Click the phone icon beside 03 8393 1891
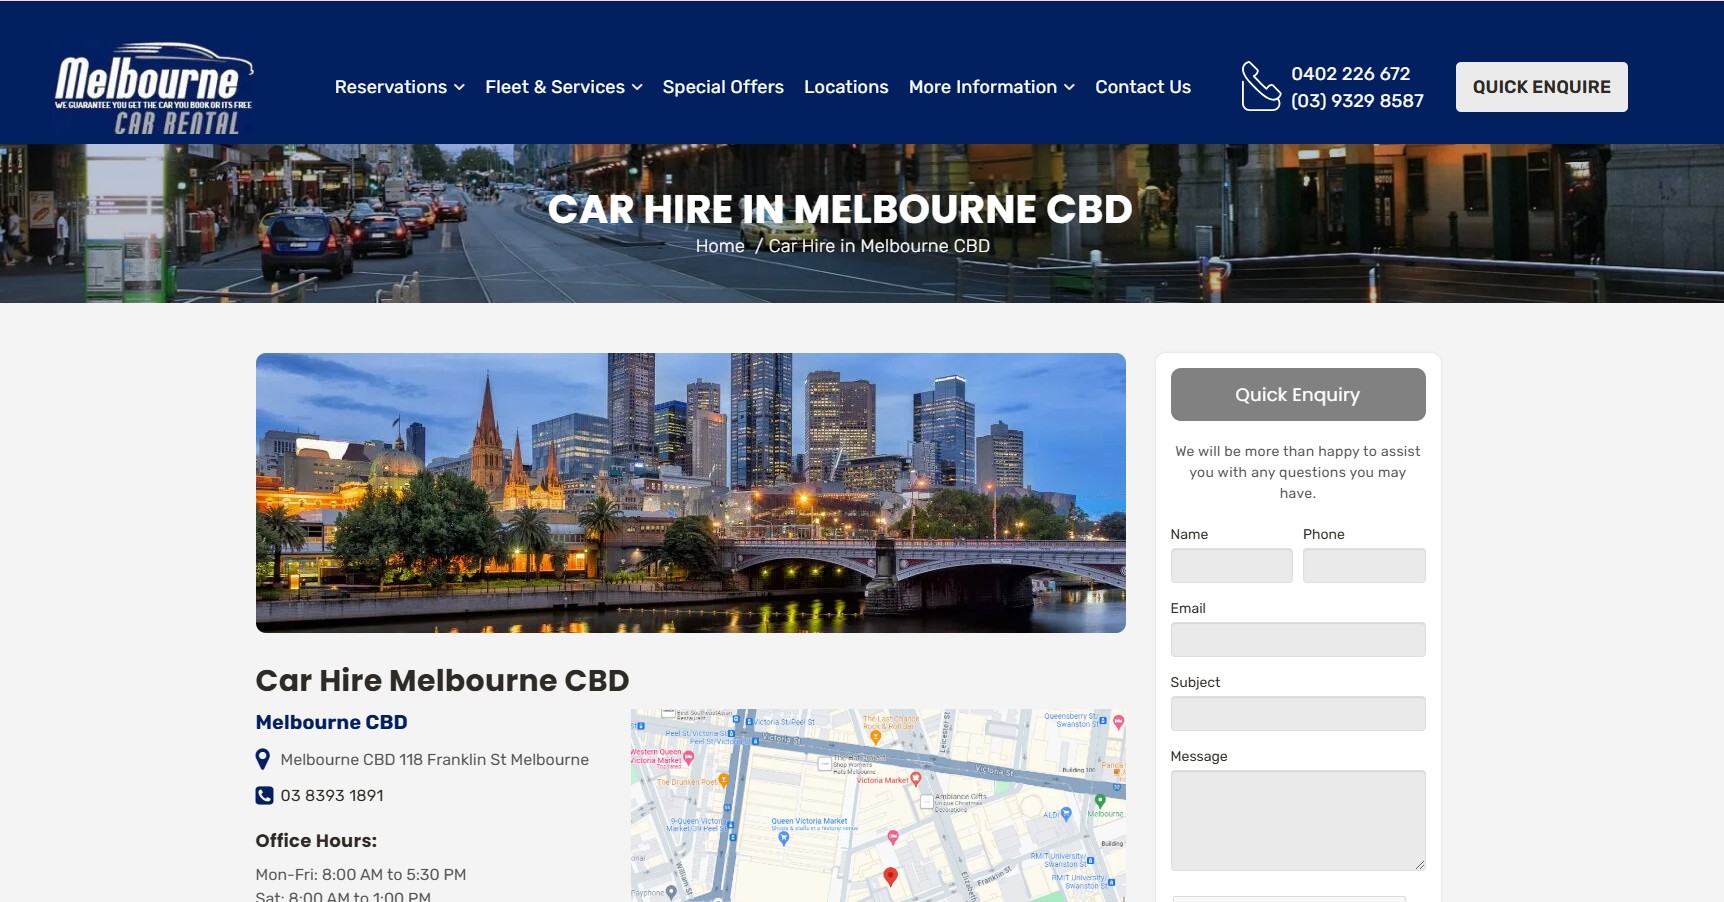The image size is (1724, 902). 264,796
